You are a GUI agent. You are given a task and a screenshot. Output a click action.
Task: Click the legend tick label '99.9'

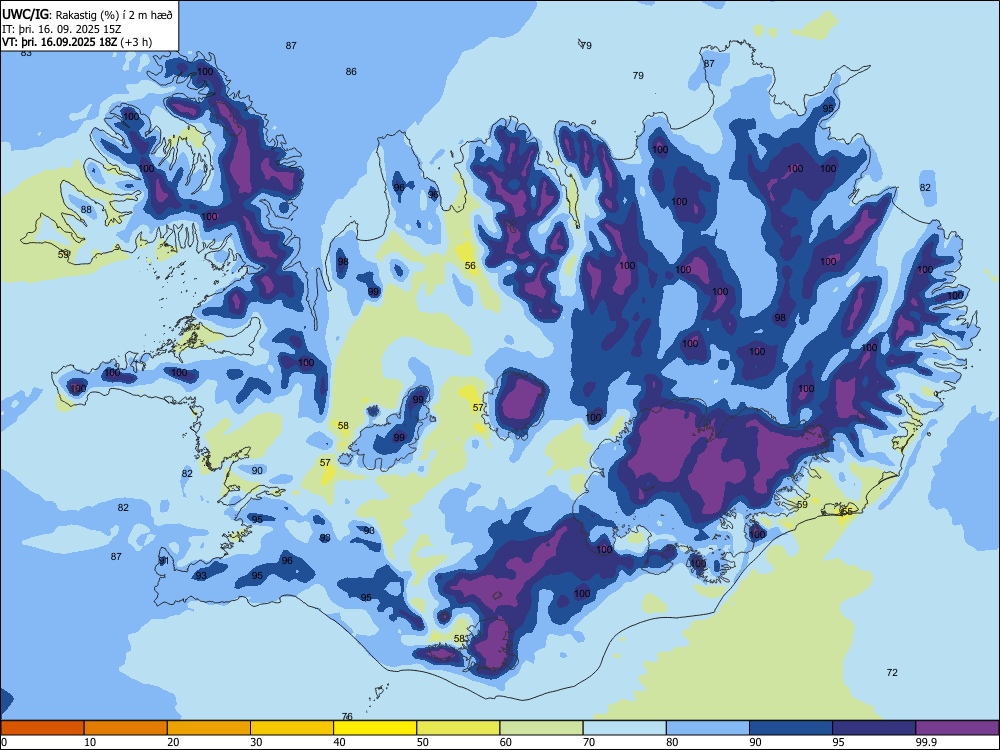(x=926, y=742)
